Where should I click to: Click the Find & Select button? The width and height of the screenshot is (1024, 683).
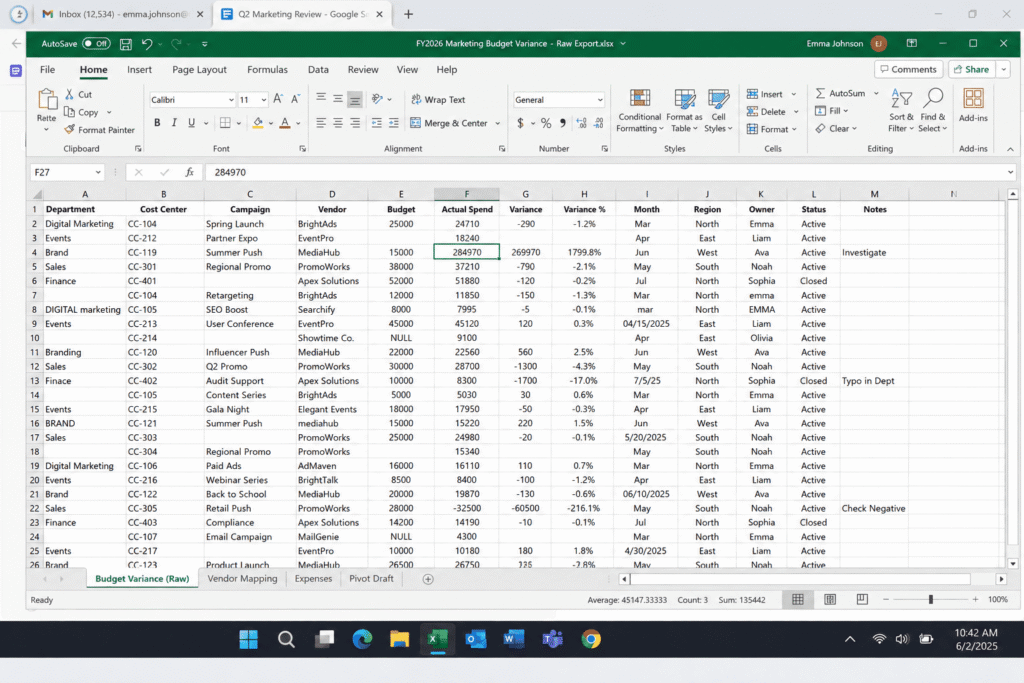pos(933,110)
